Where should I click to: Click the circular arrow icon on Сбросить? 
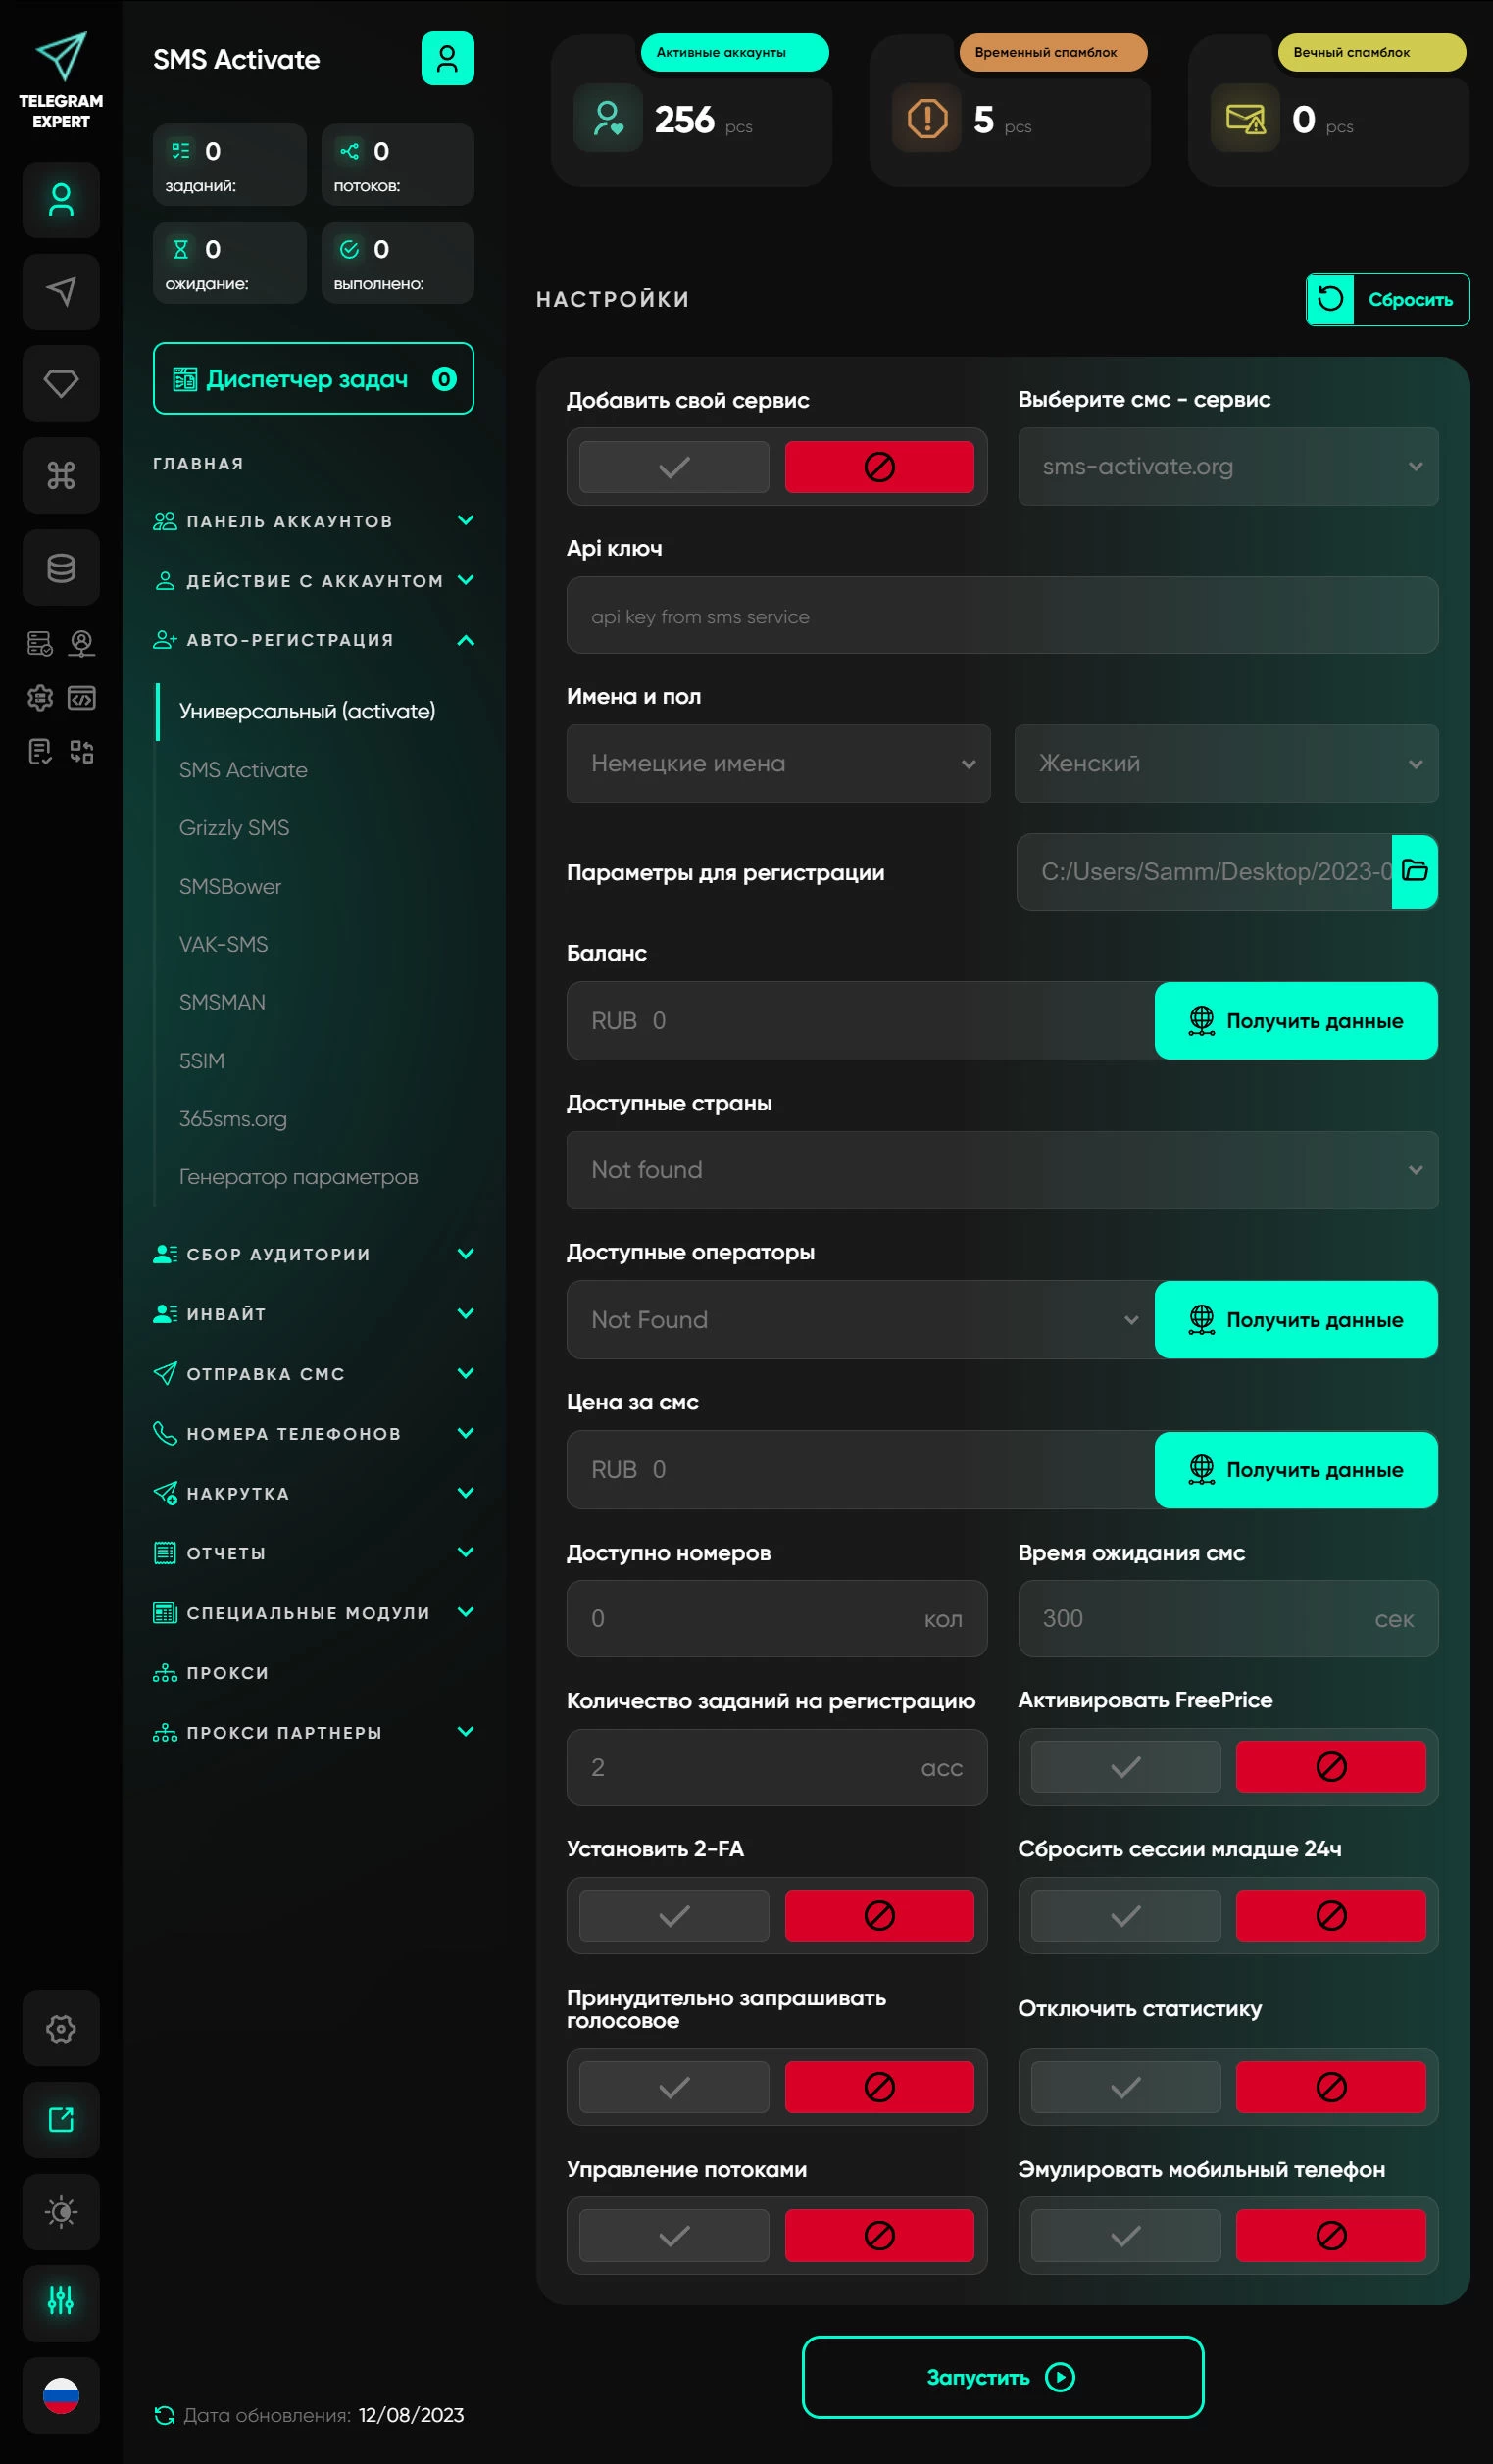(x=1330, y=299)
